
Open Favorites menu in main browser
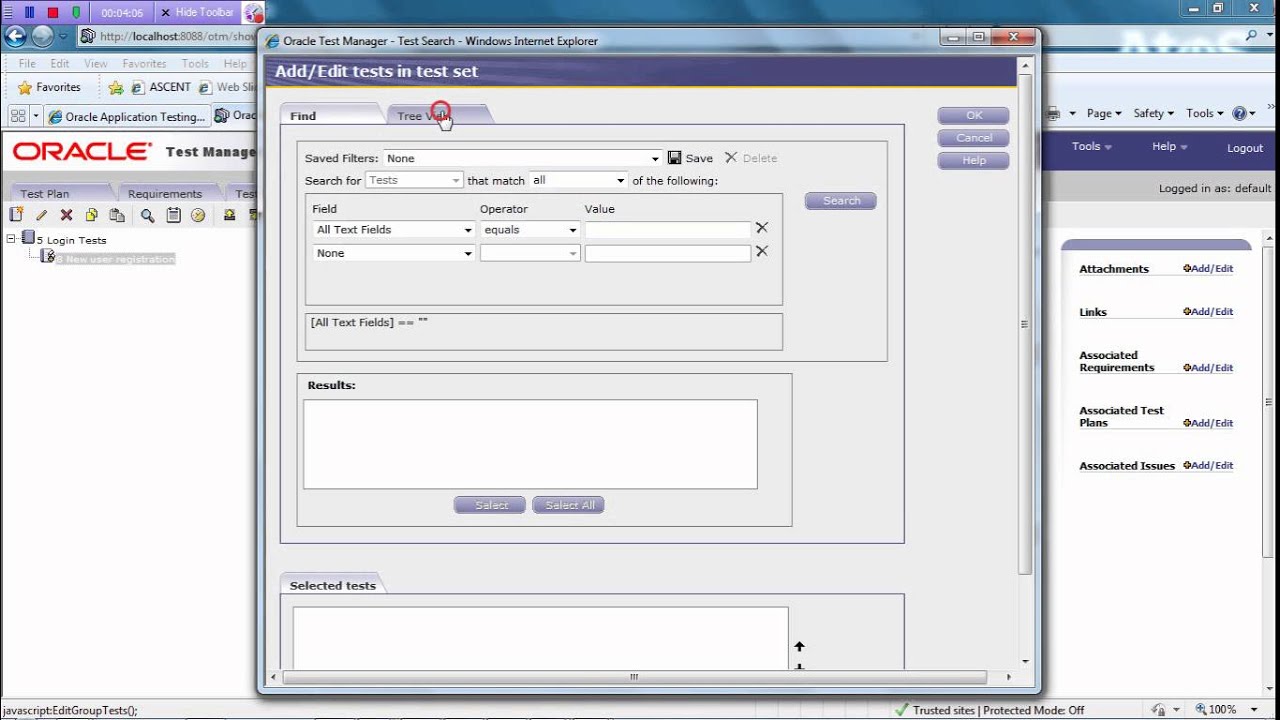144,63
